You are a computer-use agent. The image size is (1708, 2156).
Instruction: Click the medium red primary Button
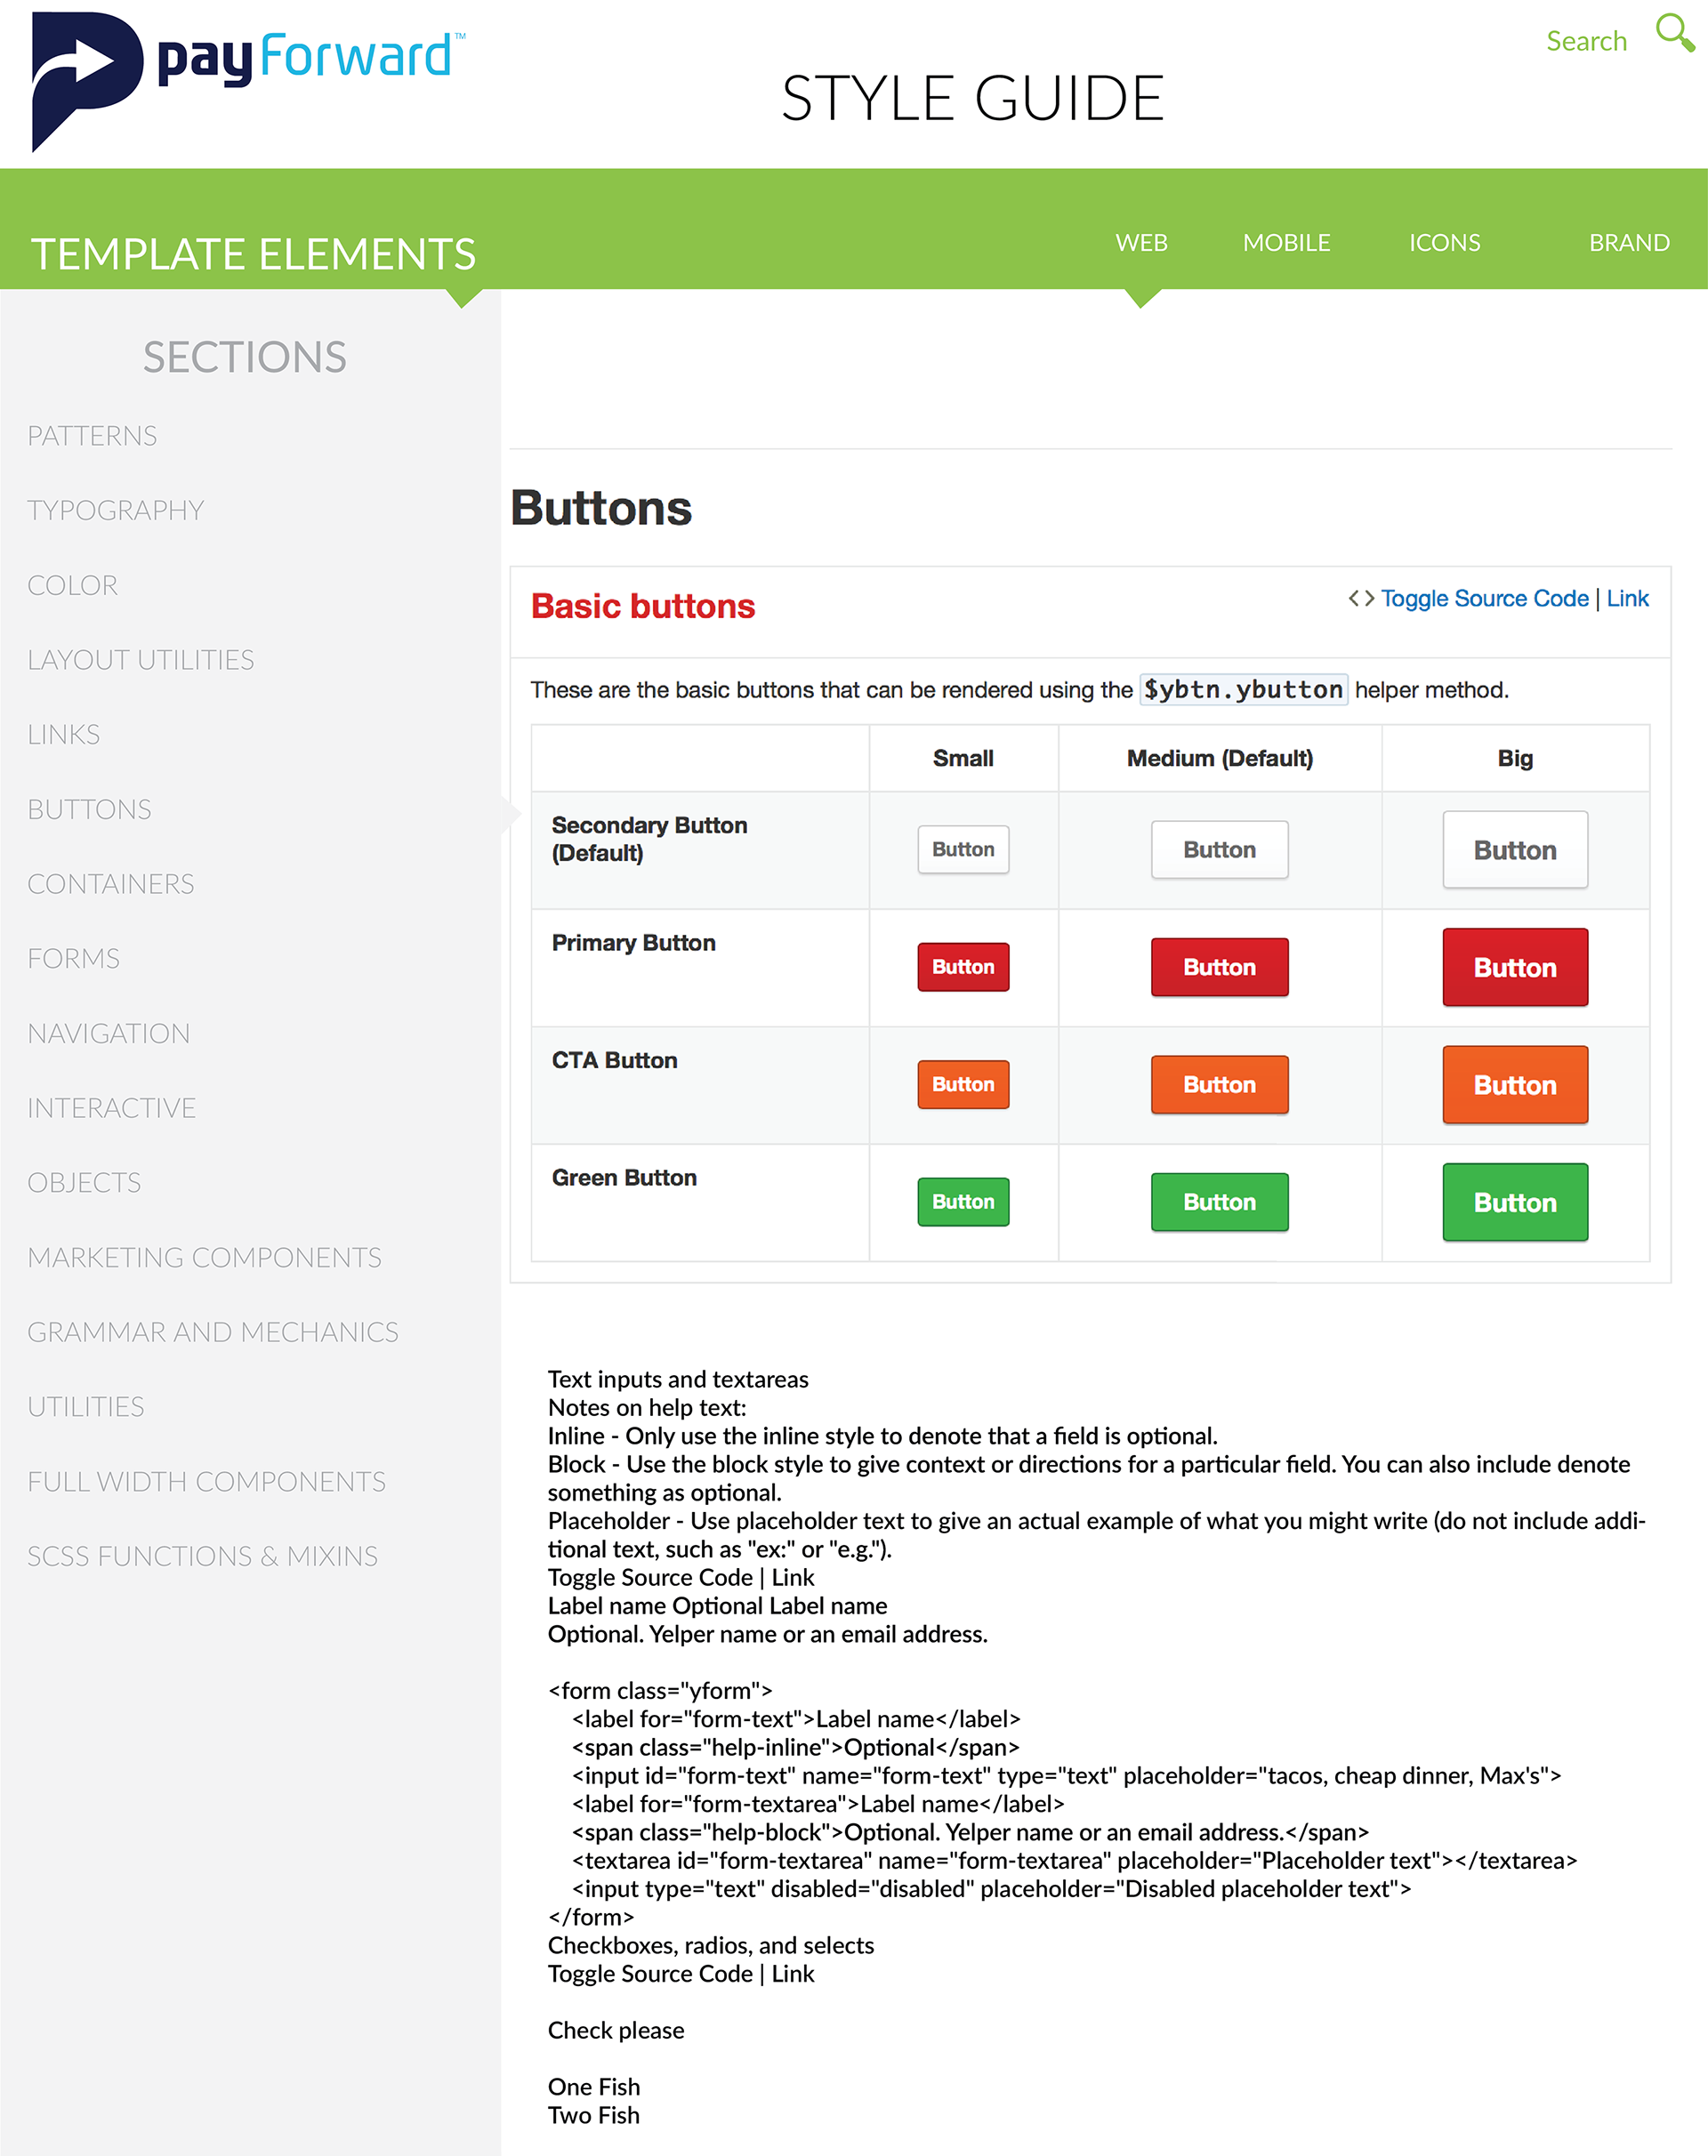point(1219,967)
